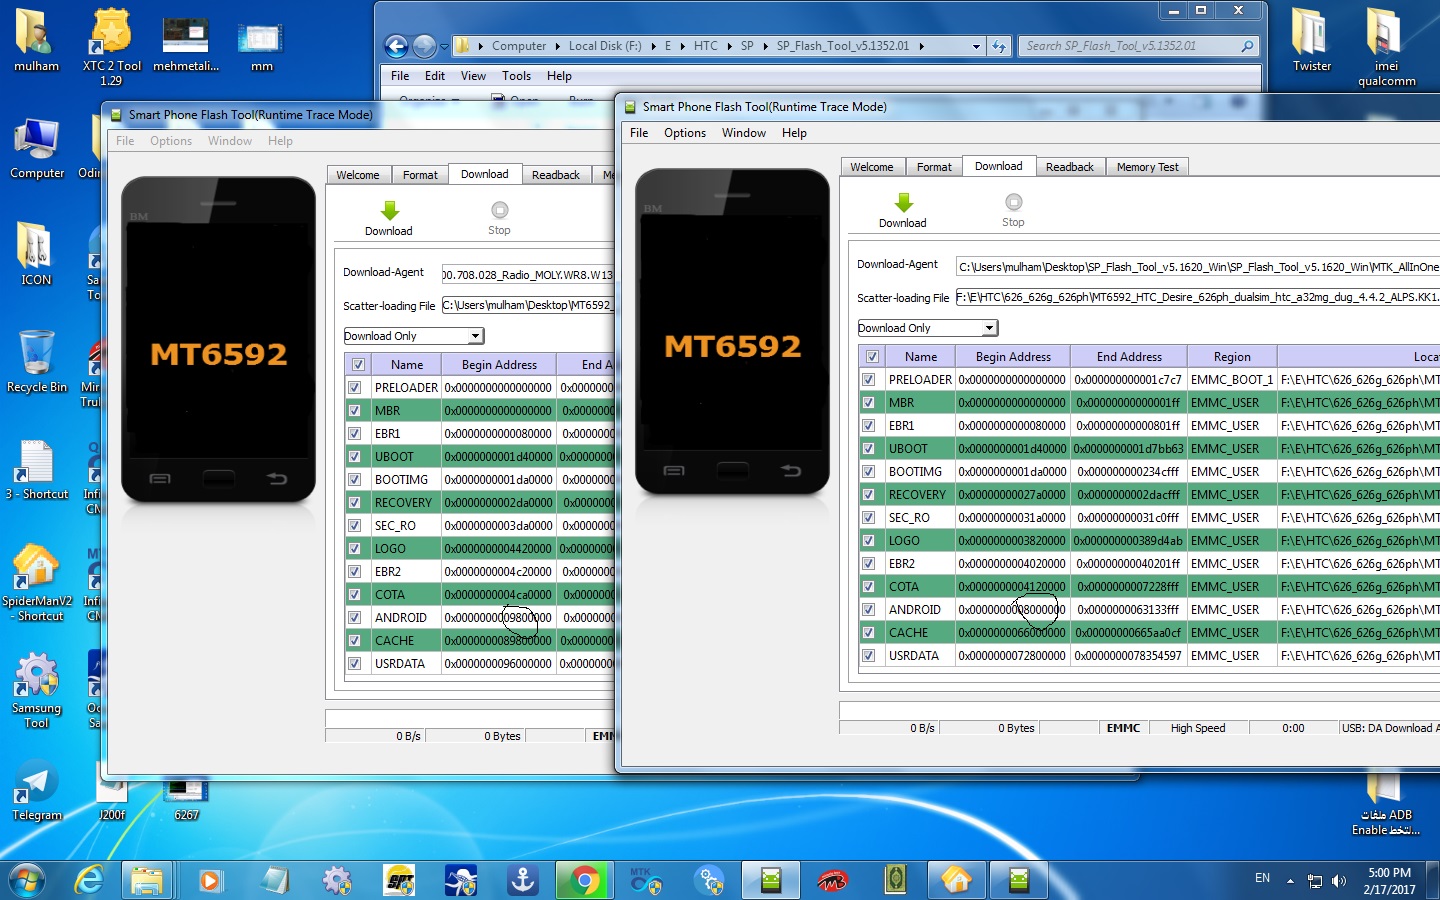
Task: Uncheck CACHE checkbox in back Flash Tool window
Action: point(355,641)
